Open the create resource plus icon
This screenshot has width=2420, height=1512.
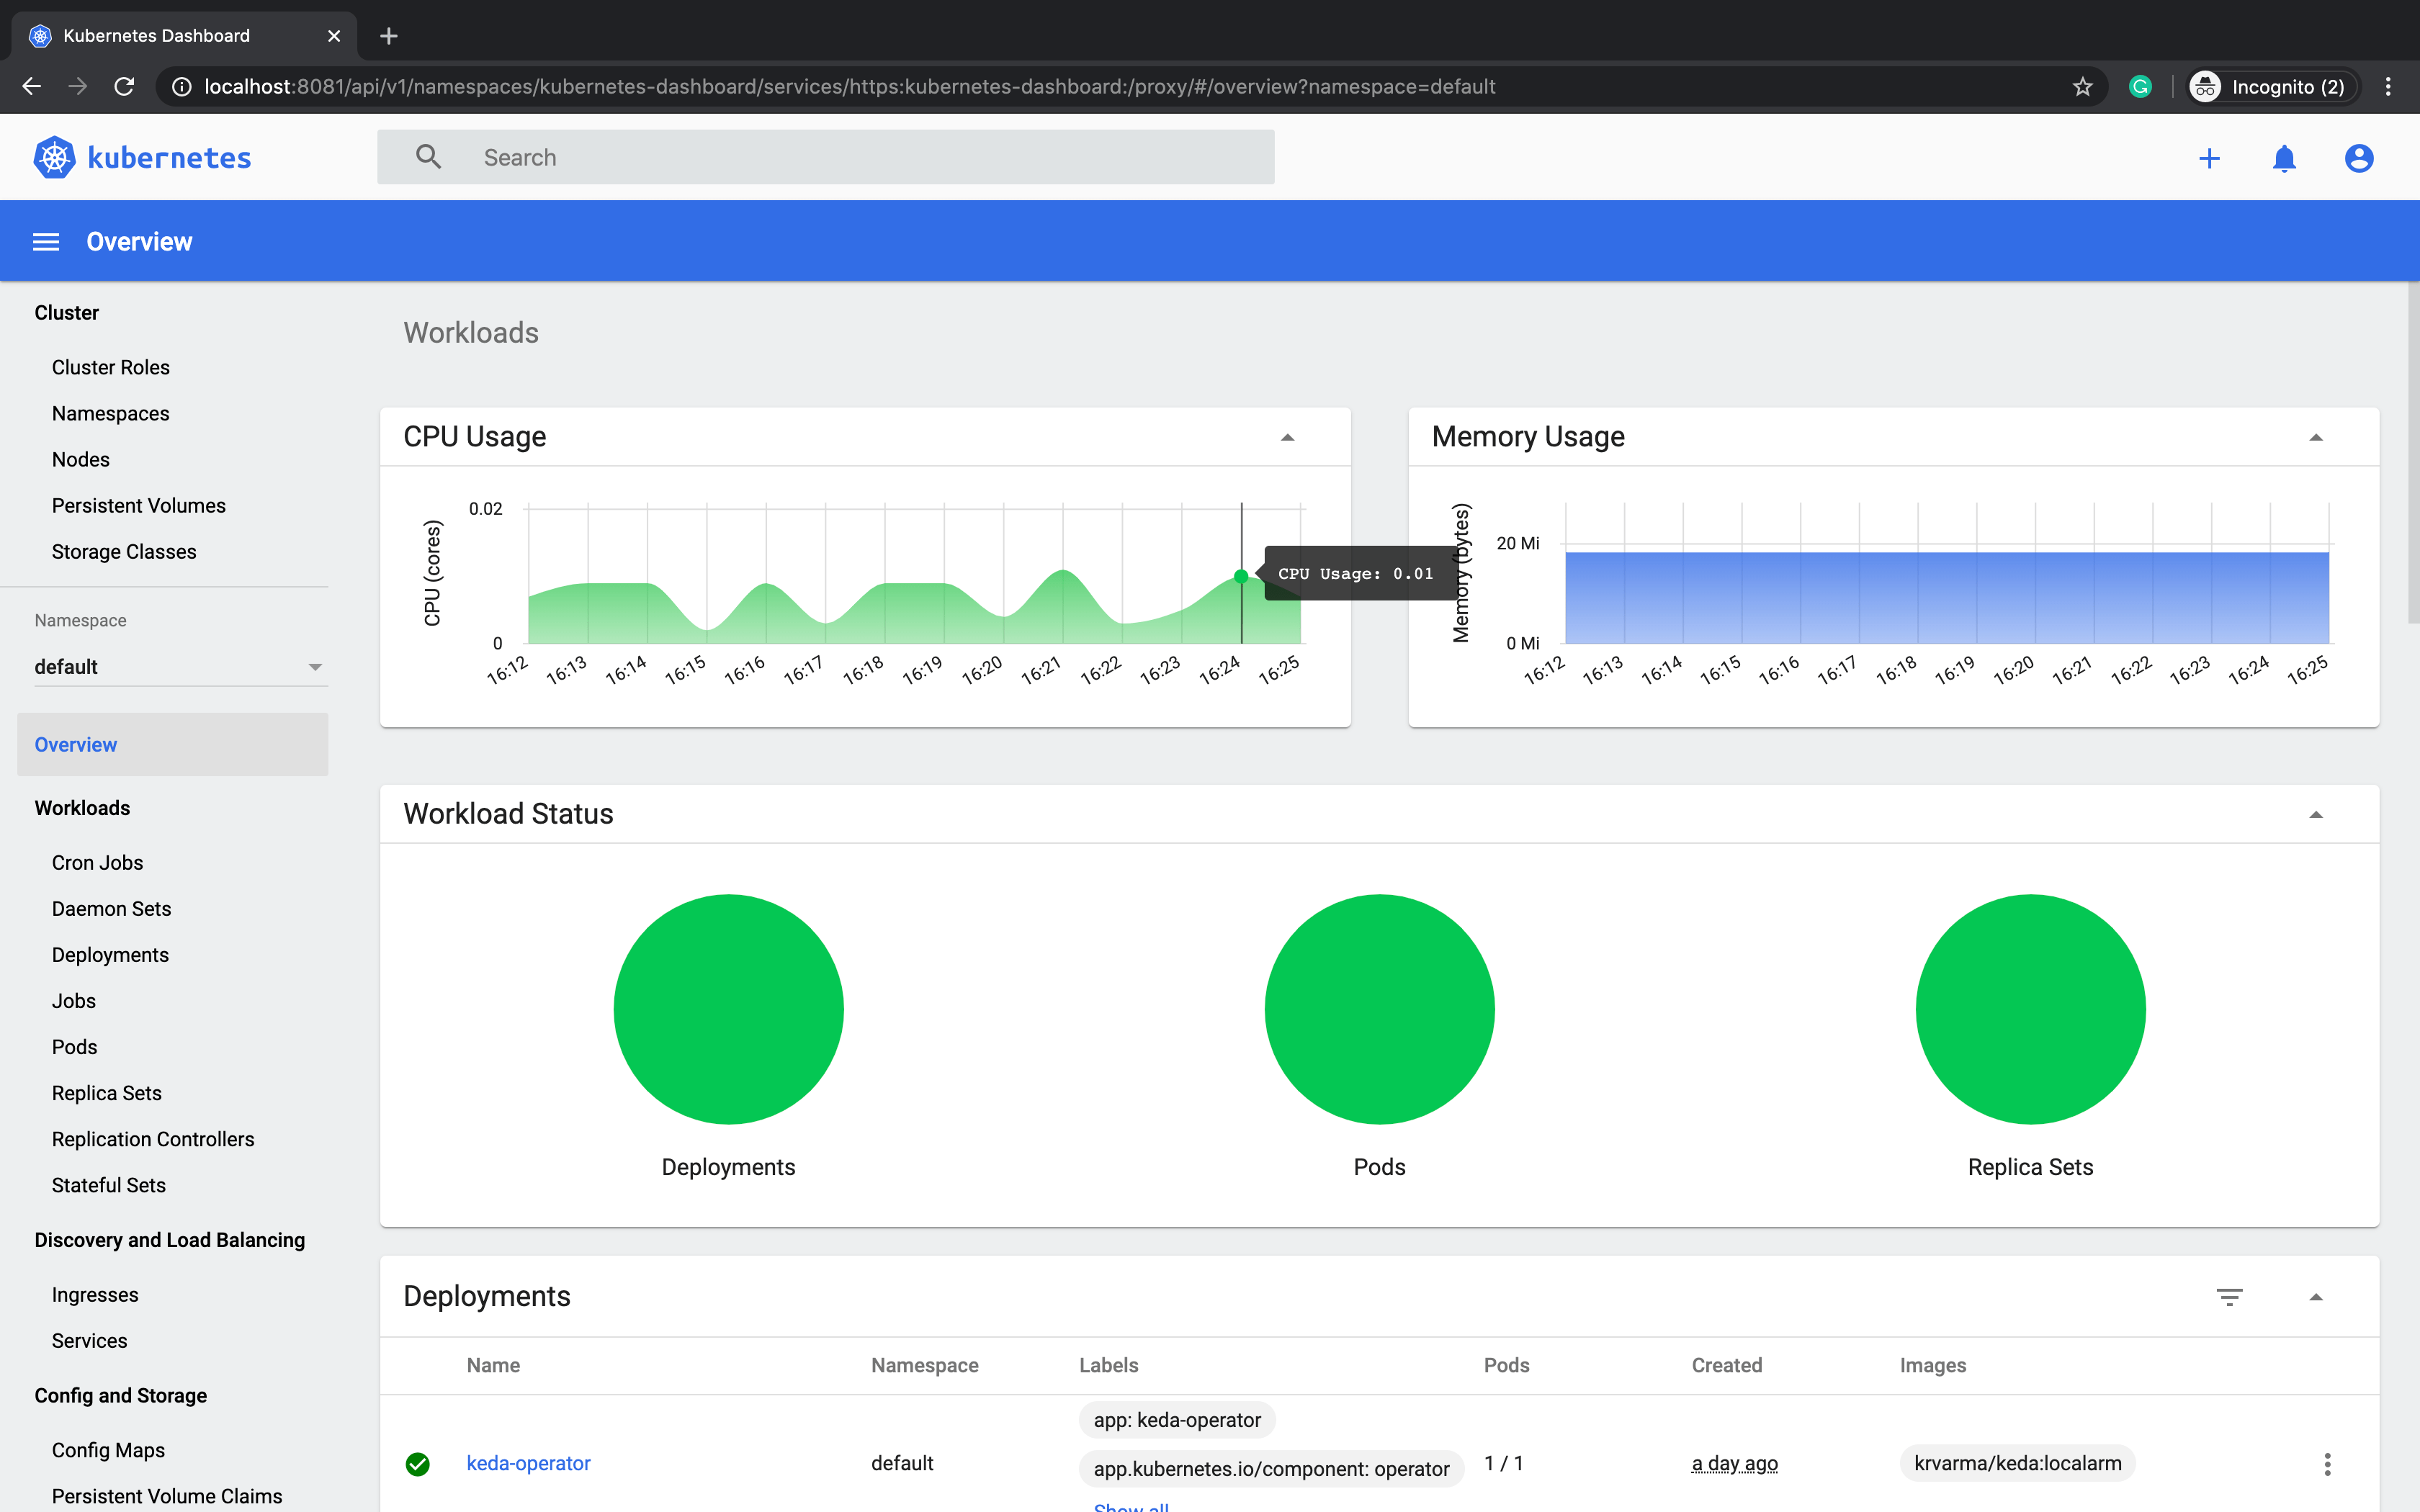click(x=2209, y=157)
